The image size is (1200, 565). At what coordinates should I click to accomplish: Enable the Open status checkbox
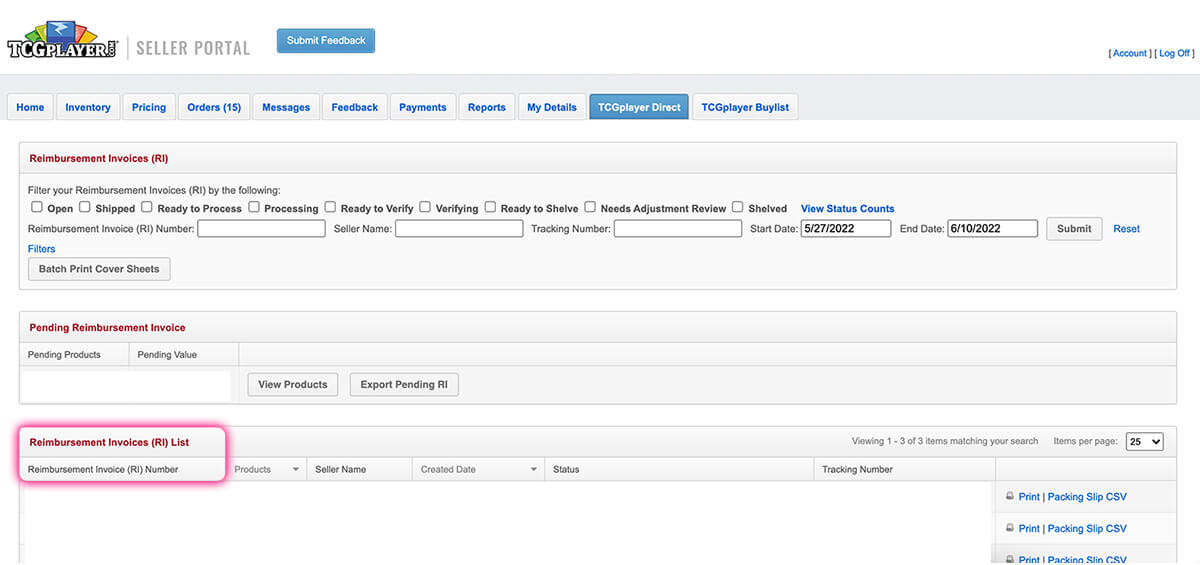coord(37,208)
